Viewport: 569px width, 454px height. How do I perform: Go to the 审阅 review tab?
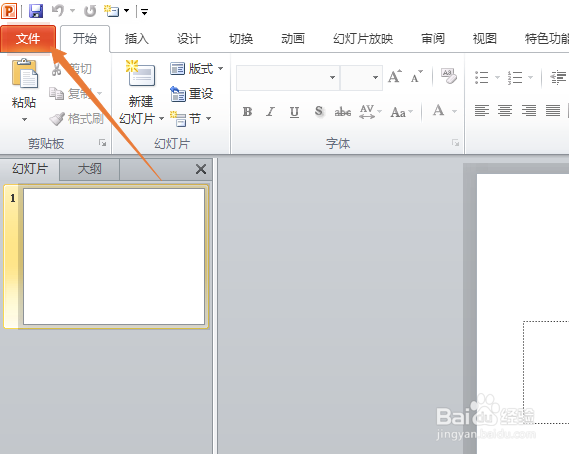[433, 38]
